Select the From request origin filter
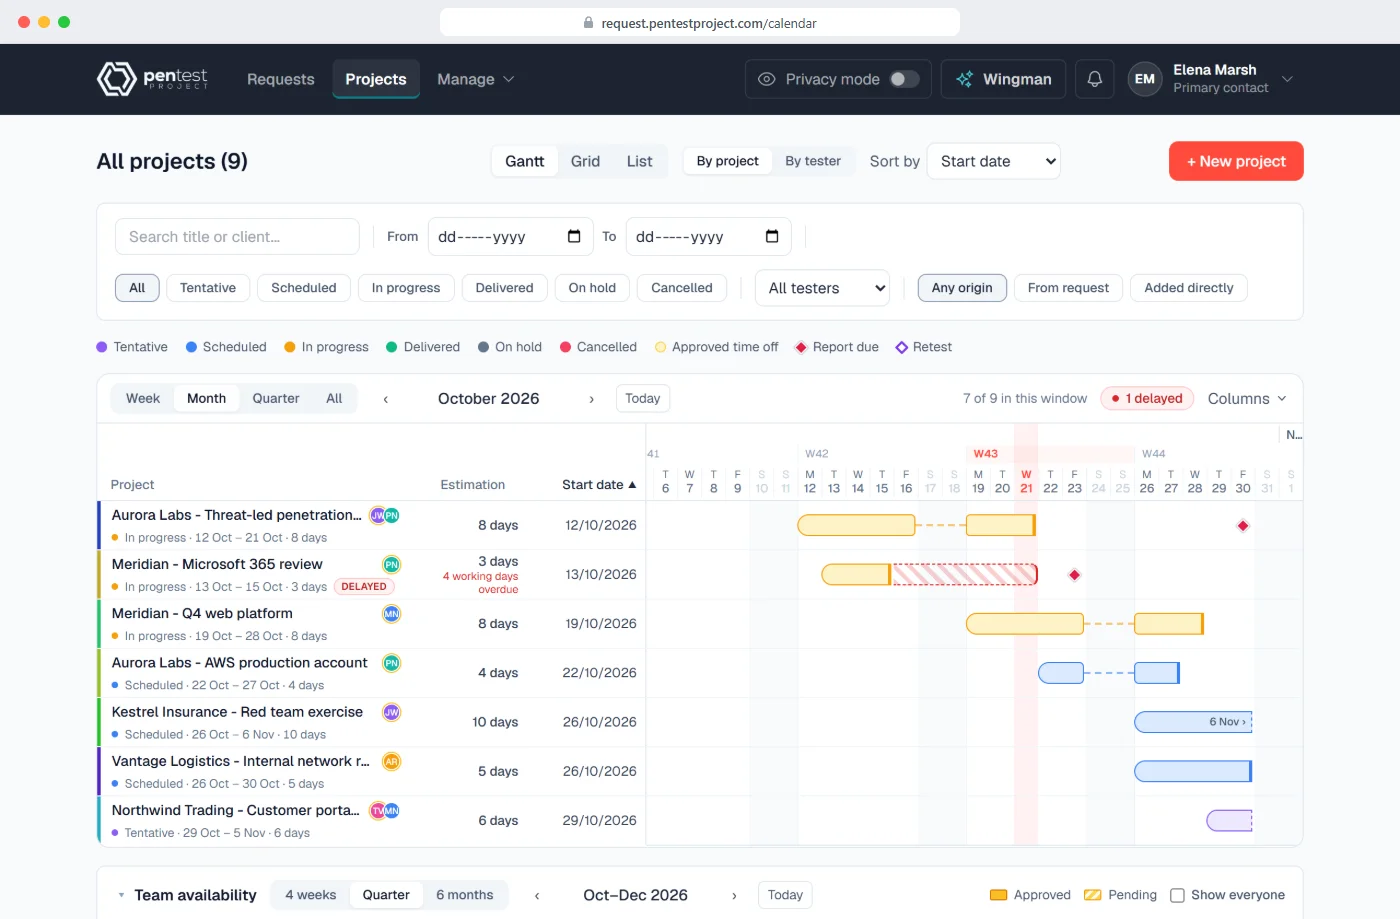 tap(1068, 288)
